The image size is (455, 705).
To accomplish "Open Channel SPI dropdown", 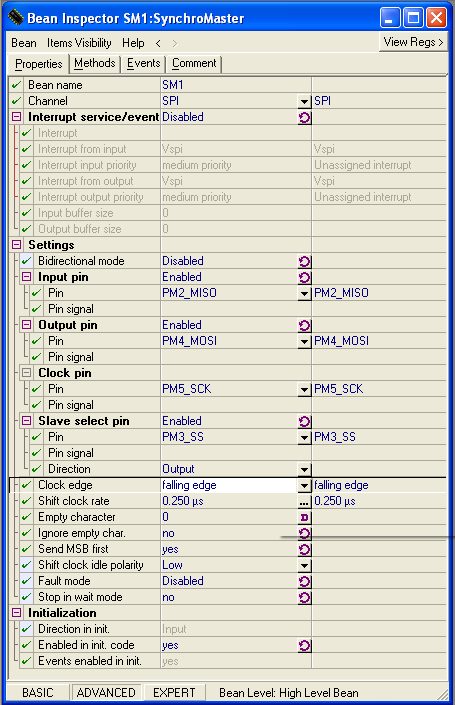I will pyautogui.click(x=304, y=102).
